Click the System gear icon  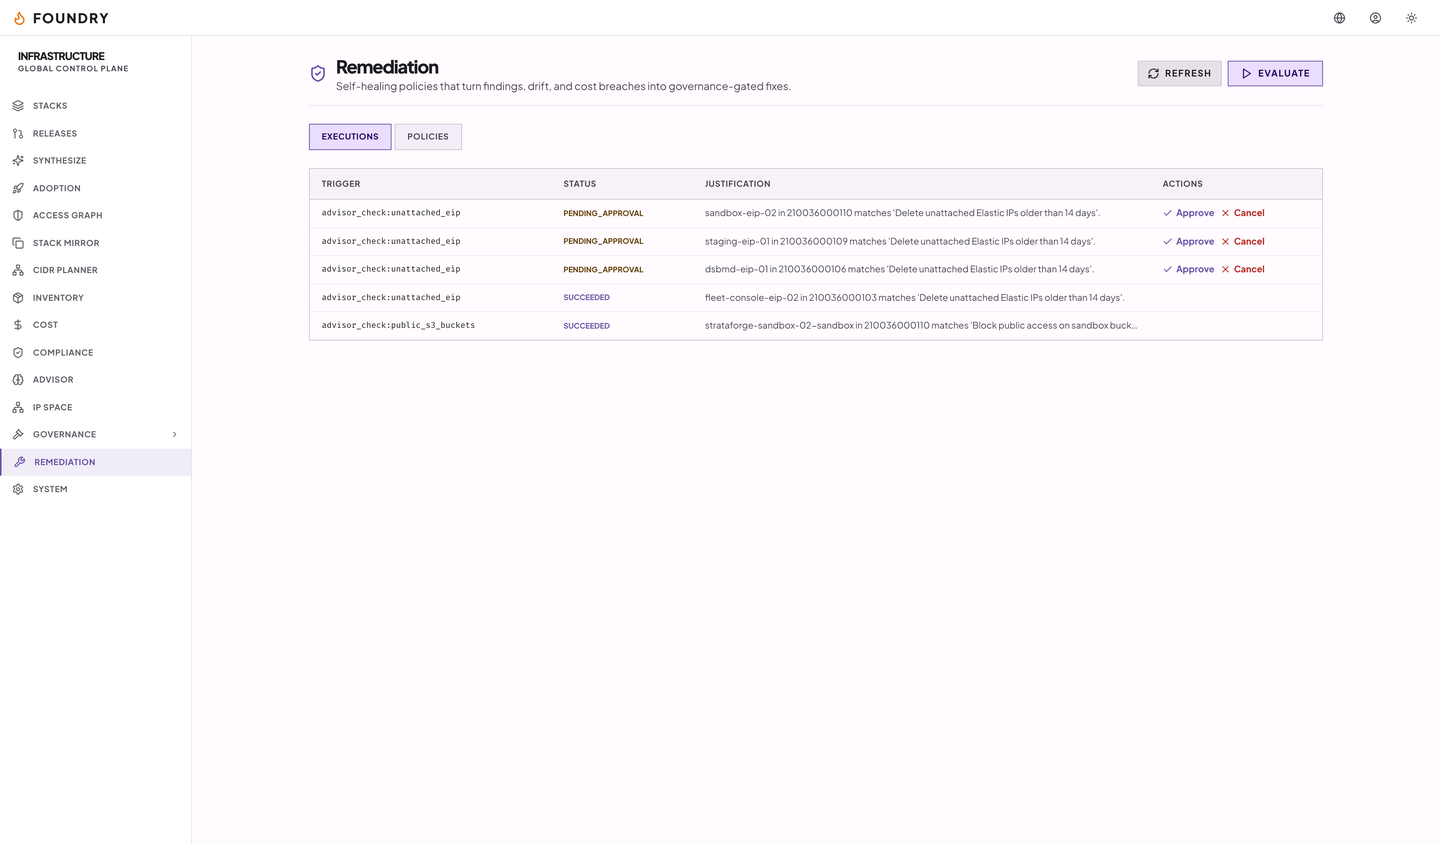point(18,489)
